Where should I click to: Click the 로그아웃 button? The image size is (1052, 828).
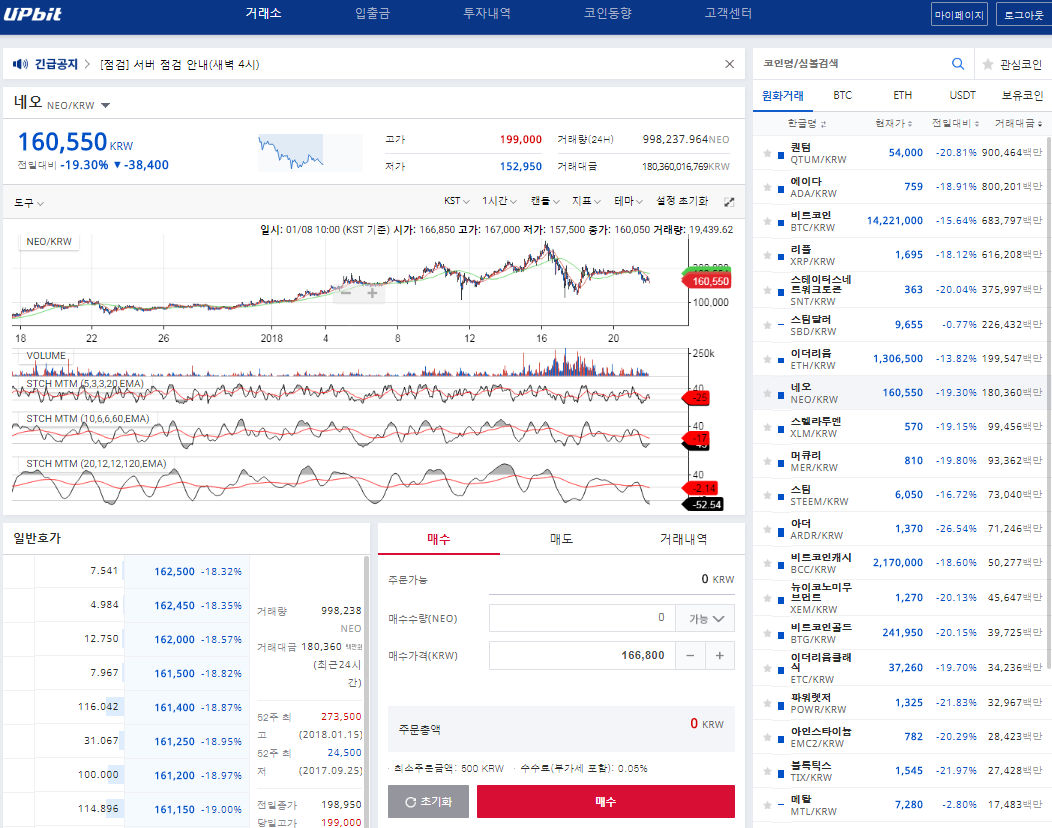point(1024,14)
